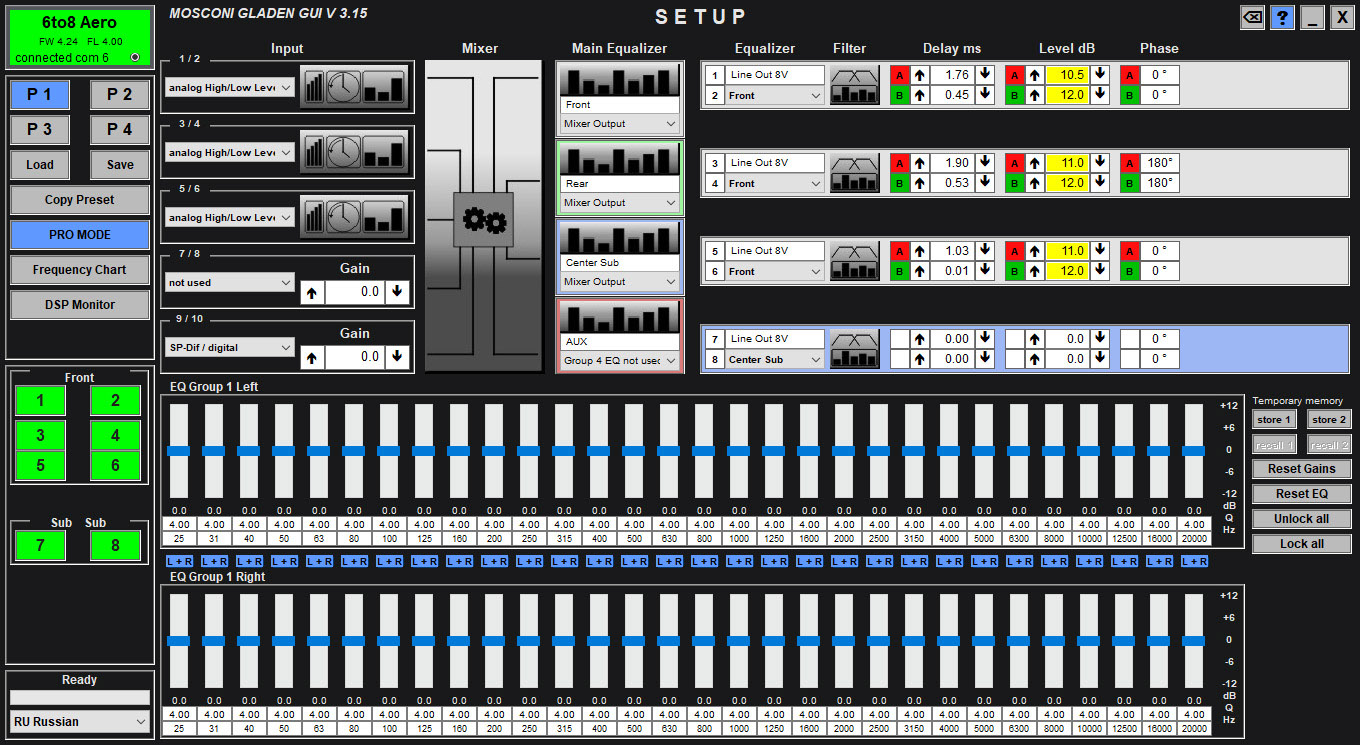Screen dimensions: 1360x745
Task: Select Front channel 1 green button
Action: point(40,401)
